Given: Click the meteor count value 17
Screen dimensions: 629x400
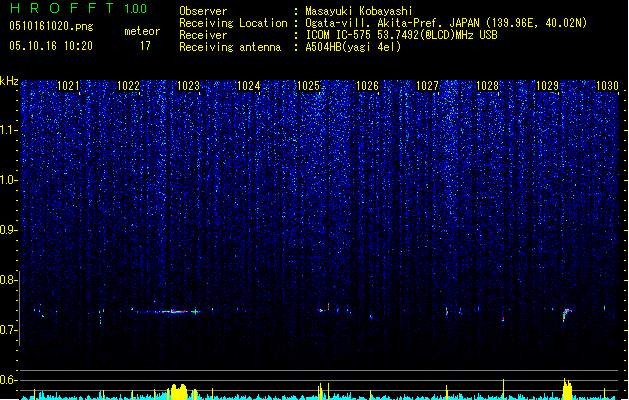Looking at the screenshot, I should coord(145,46).
